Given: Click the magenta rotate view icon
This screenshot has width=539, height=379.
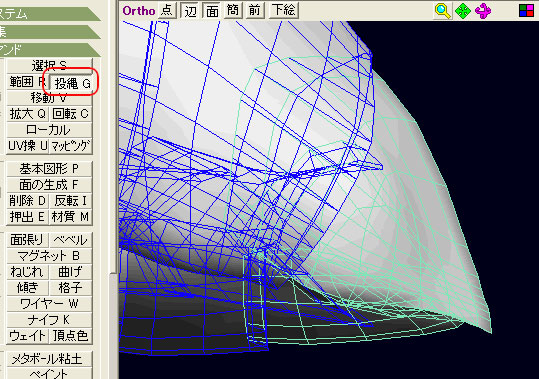Looking at the screenshot, I should 483,11.
